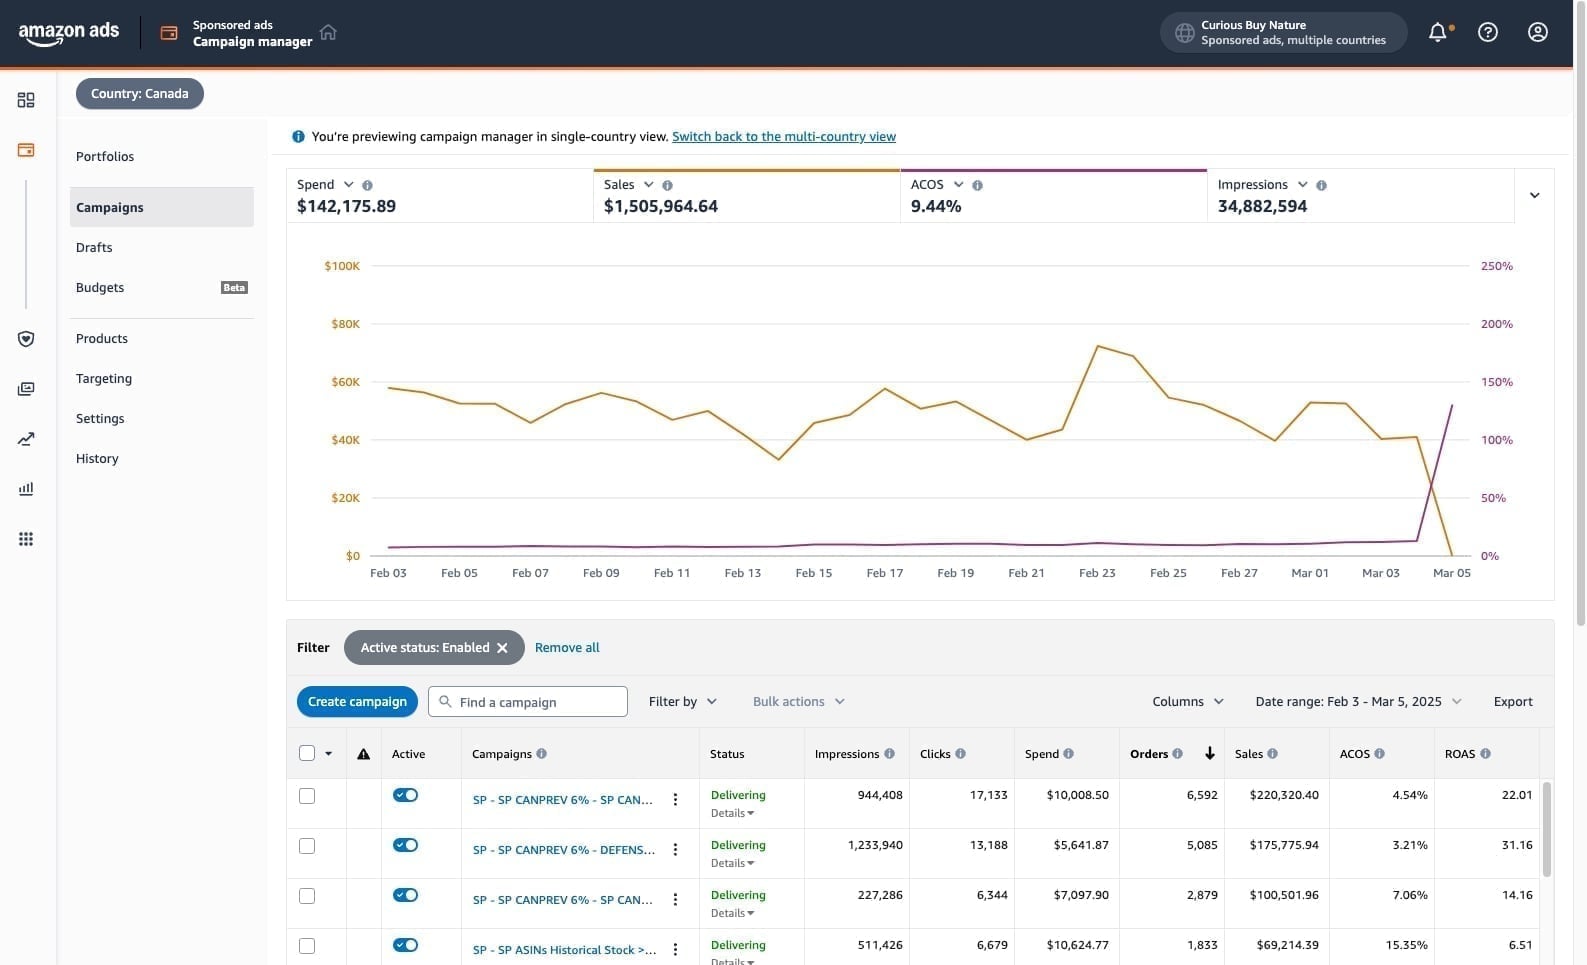Open Budgets Beta in the sidebar

pos(162,288)
